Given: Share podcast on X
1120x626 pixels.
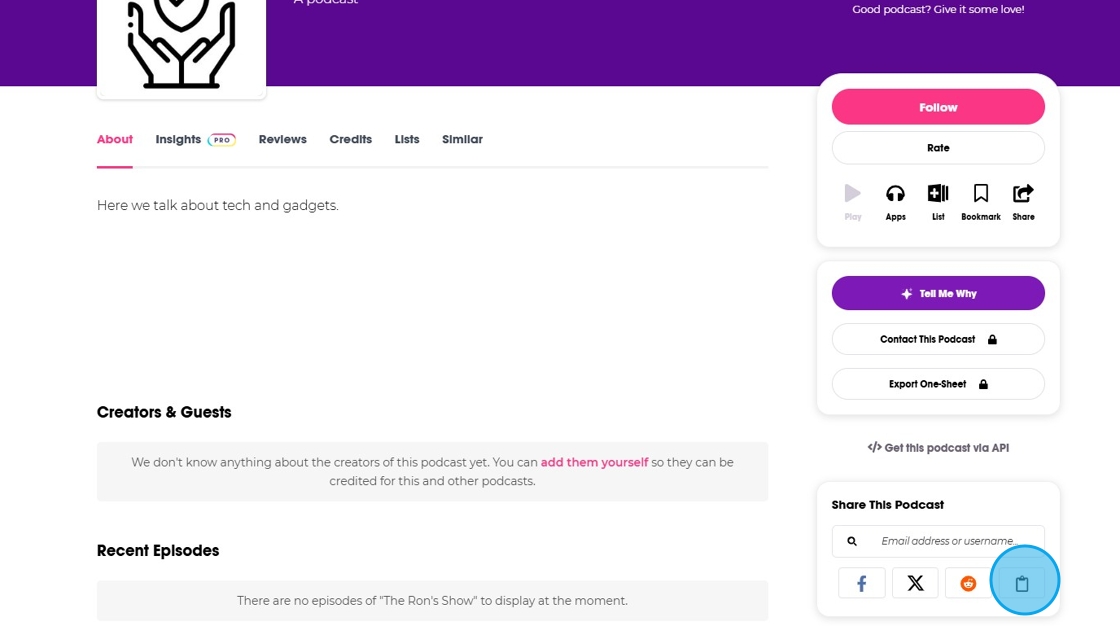Looking at the screenshot, I should (x=915, y=583).
